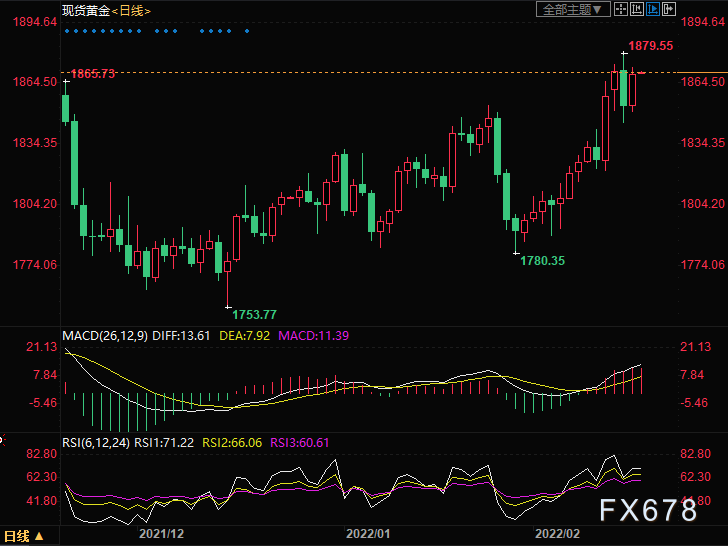Select the right 1804.20 price axis label
The height and width of the screenshot is (546, 728).
click(702, 203)
